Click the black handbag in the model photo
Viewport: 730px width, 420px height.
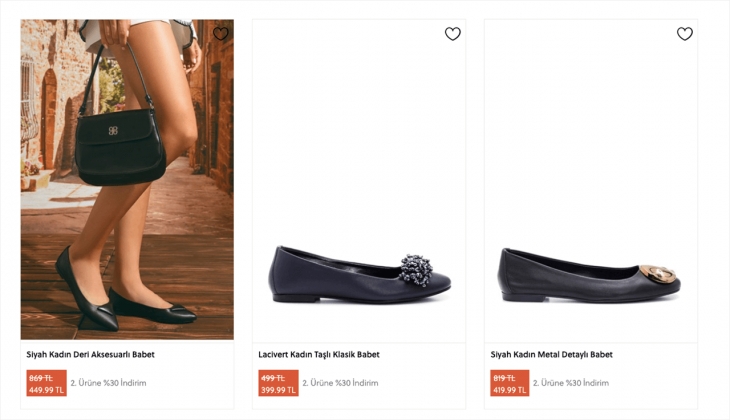[x=122, y=145]
